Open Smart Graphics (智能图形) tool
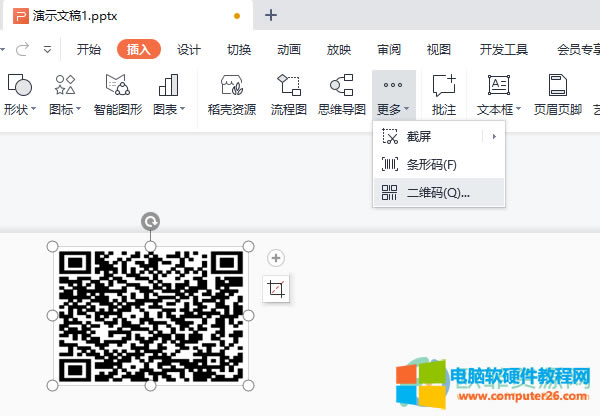Screen dimensions: 600x416 point(118,86)
